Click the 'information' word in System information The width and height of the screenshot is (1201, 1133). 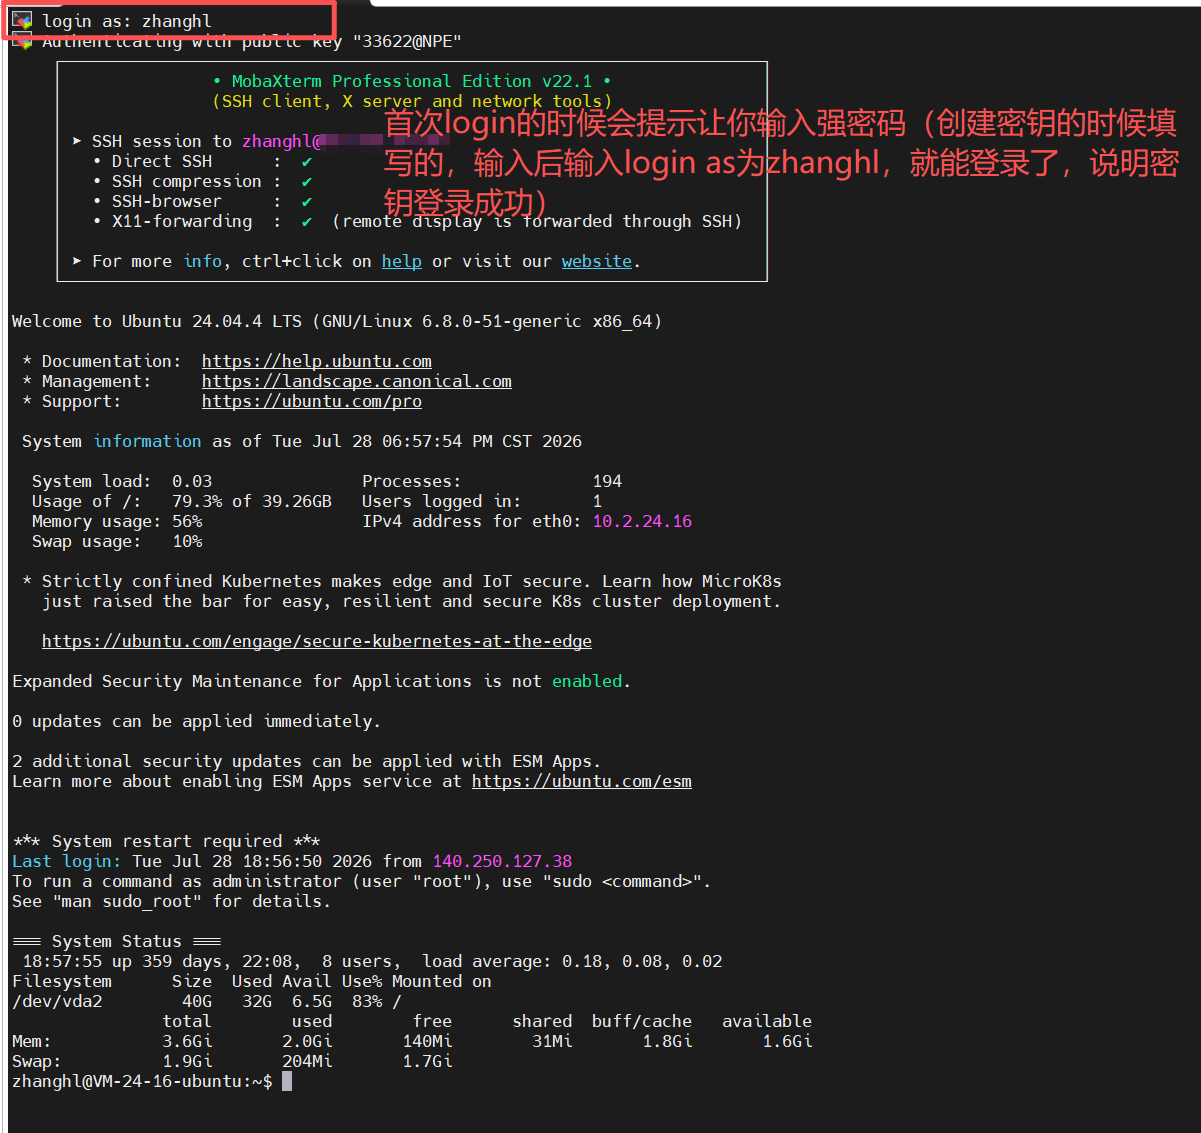click(147, 441)
